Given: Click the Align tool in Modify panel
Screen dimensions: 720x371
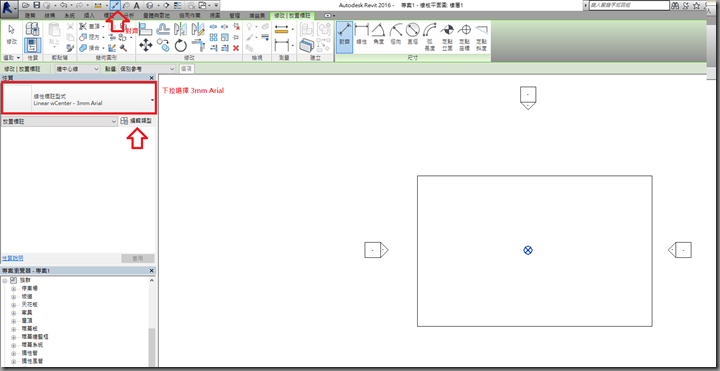Looking at the screenshot, I should click(x=146, y=29).
